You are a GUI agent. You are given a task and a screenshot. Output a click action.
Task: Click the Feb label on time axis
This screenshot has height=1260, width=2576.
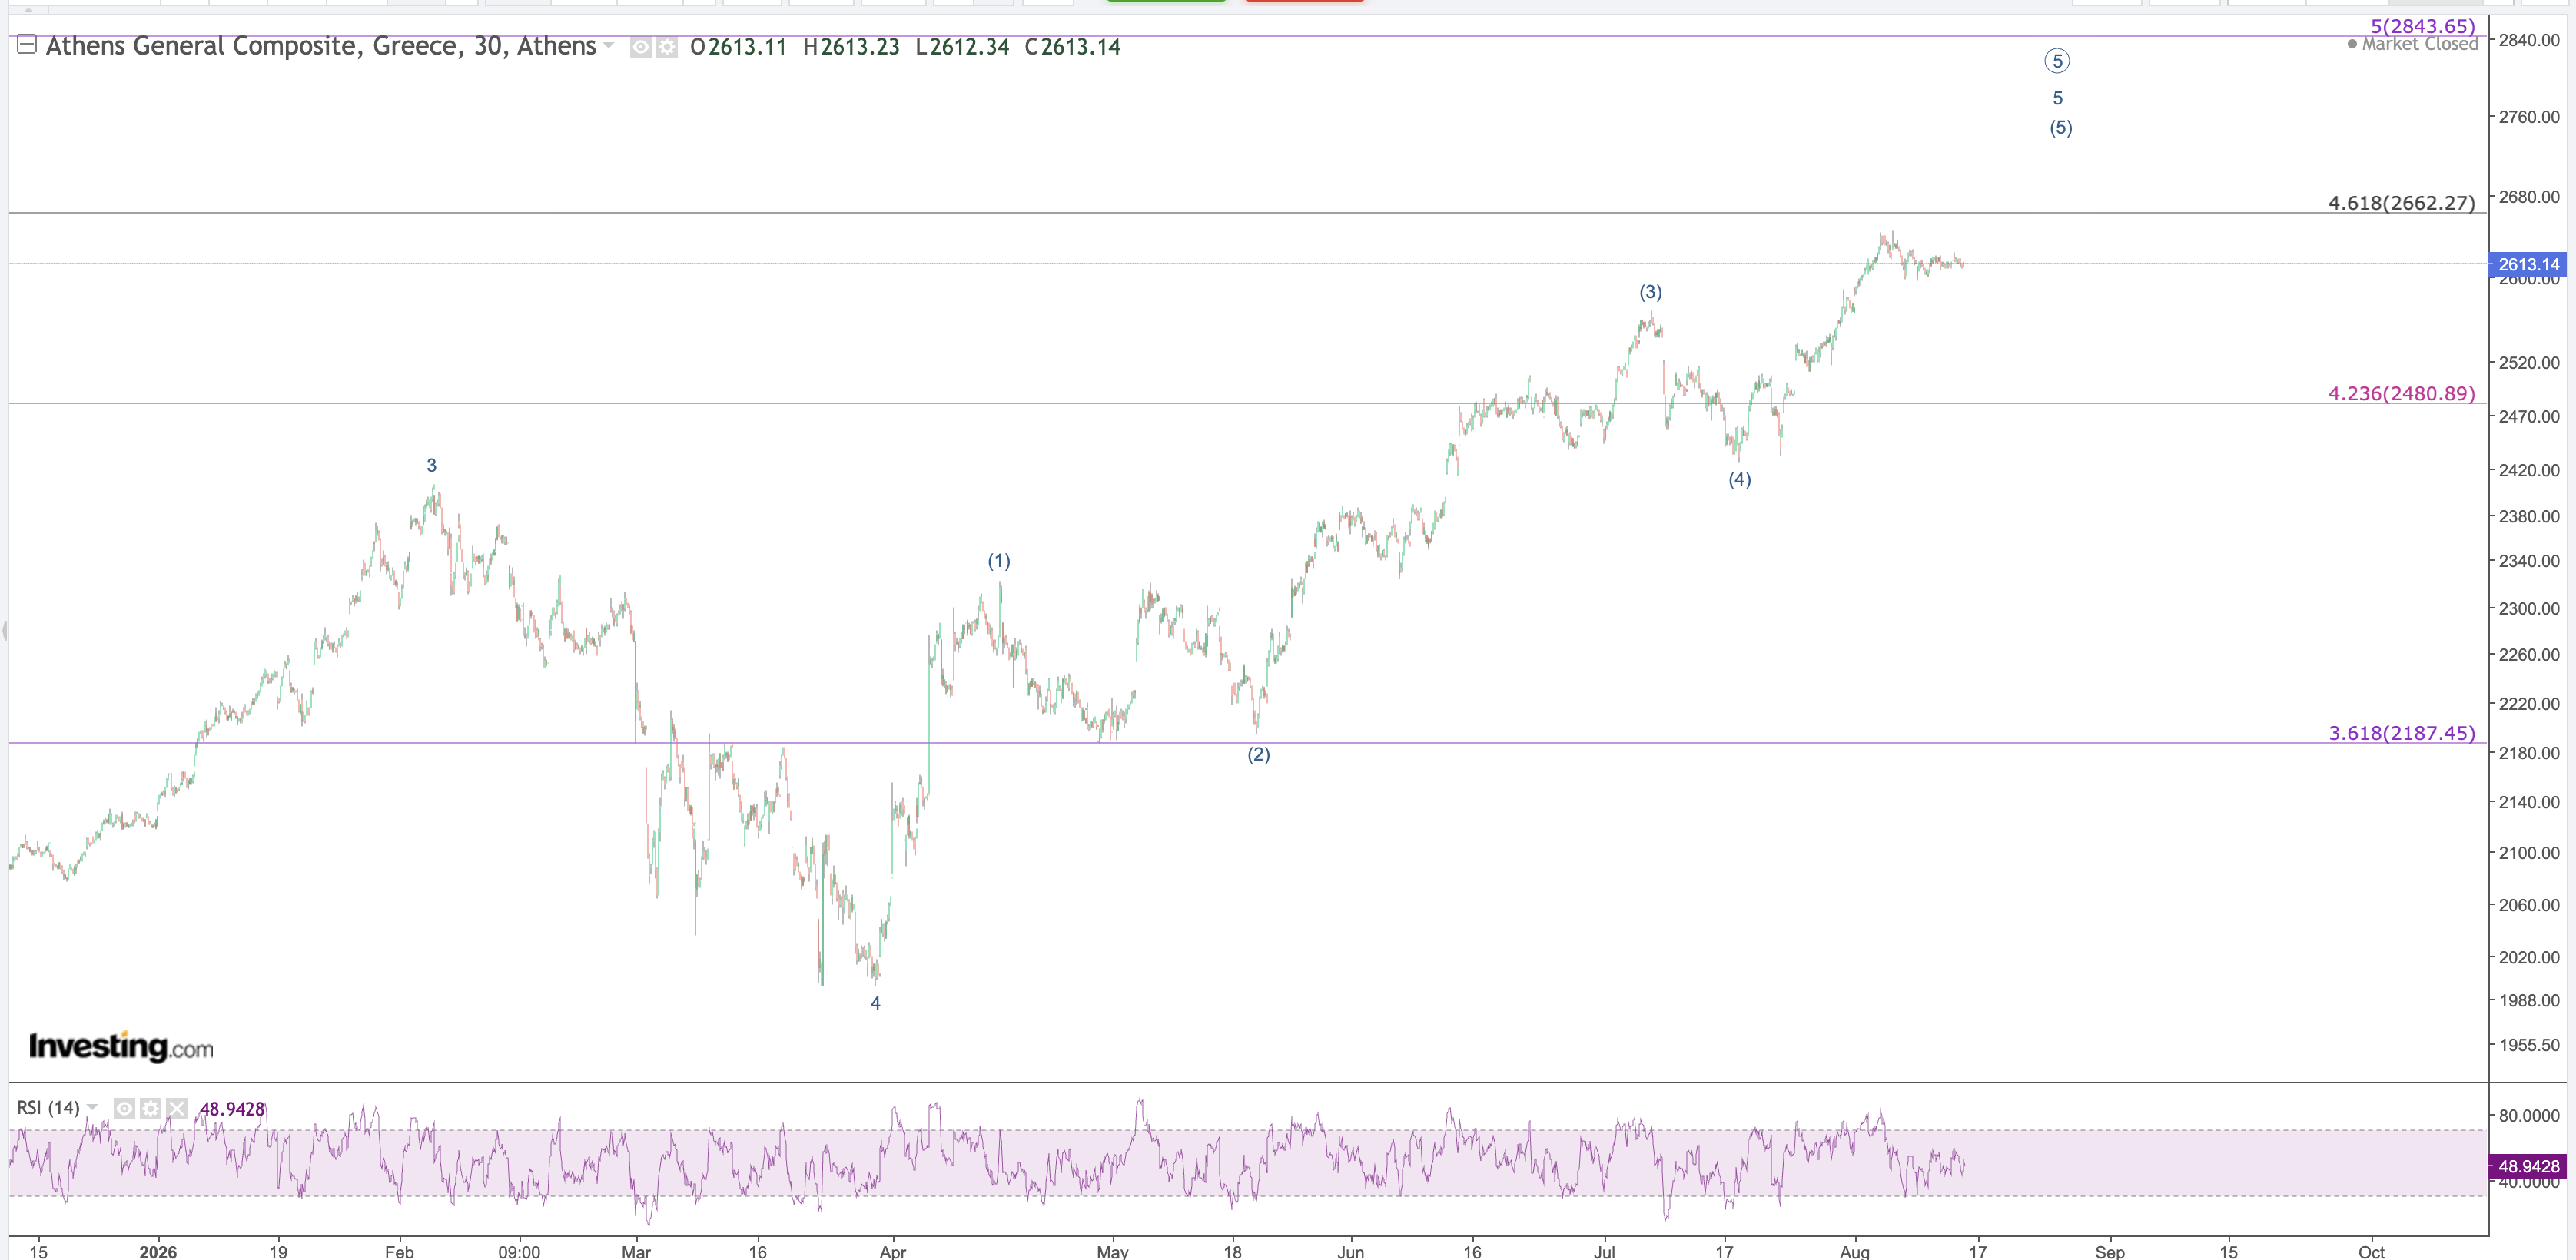(399, 1251)
